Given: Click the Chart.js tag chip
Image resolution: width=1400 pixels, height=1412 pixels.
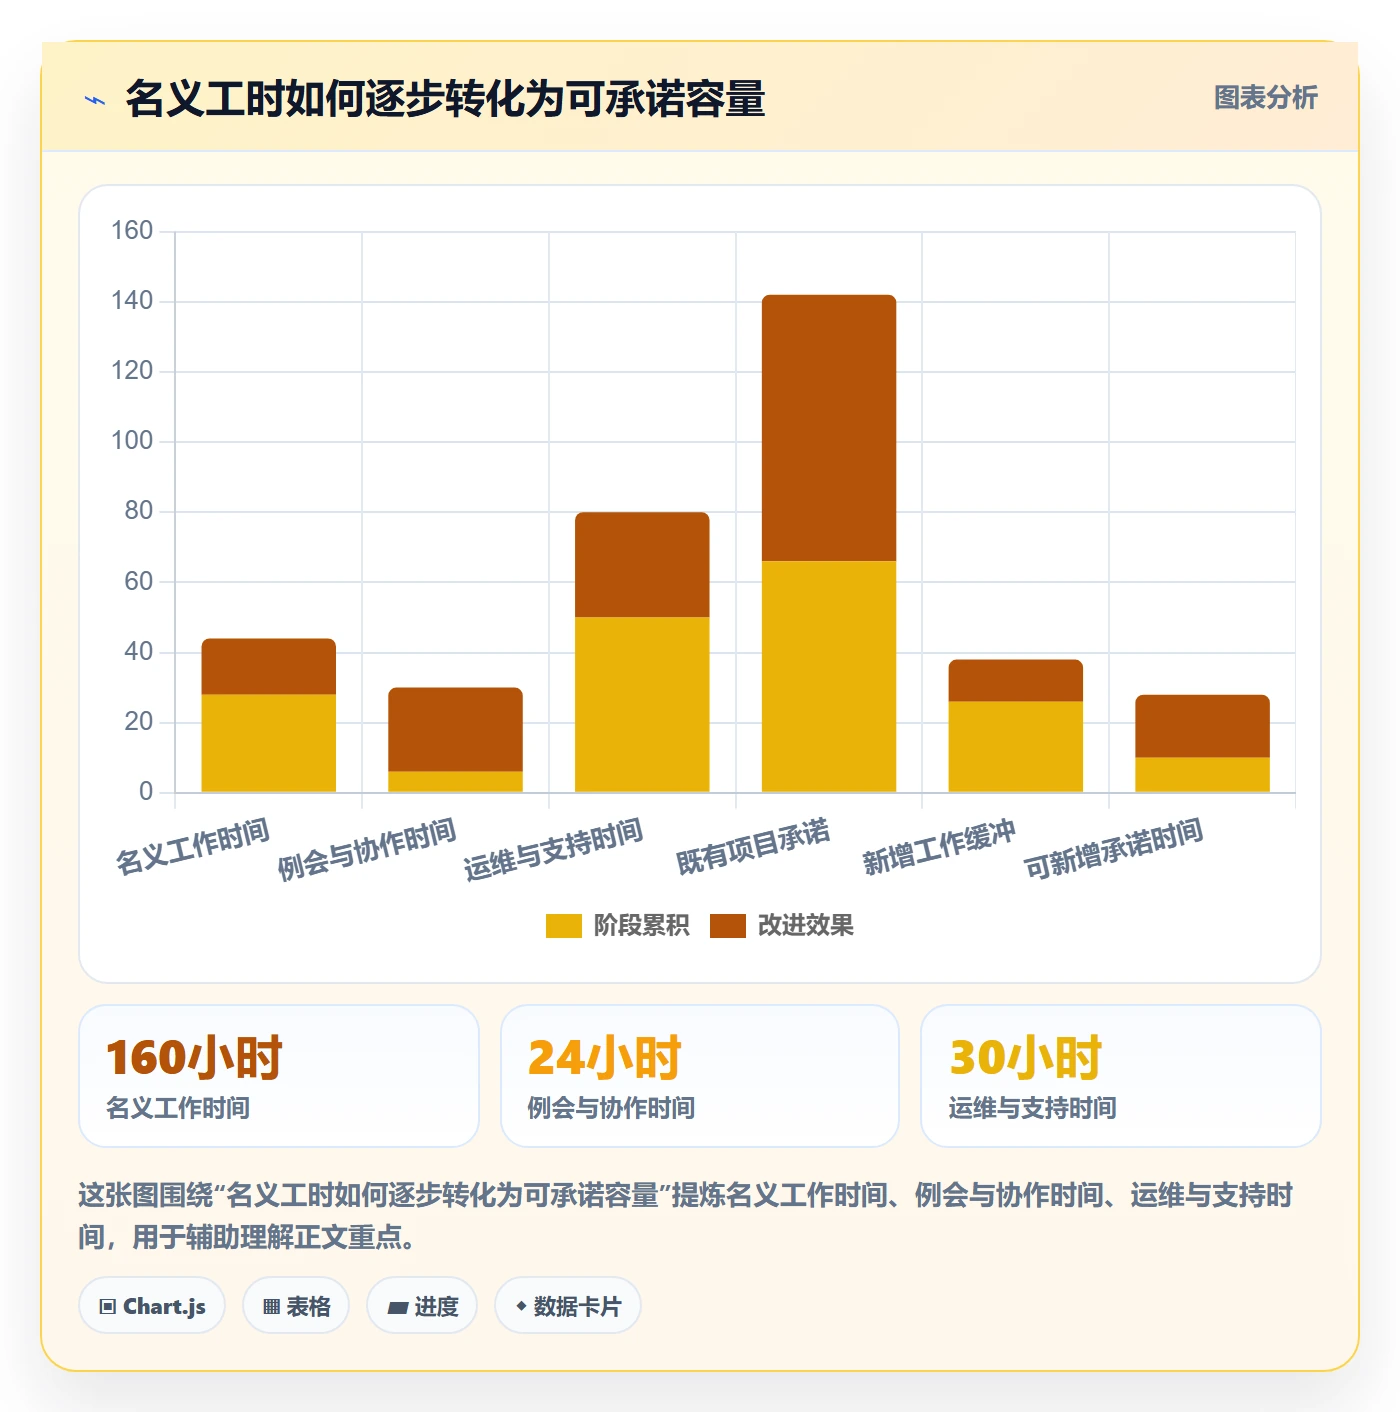Looking at the screenshot, I should 152,1306.
